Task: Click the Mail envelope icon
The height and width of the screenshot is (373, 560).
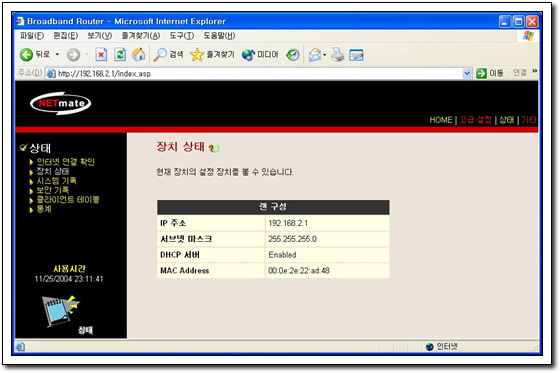Action: (x=315, y=55)
